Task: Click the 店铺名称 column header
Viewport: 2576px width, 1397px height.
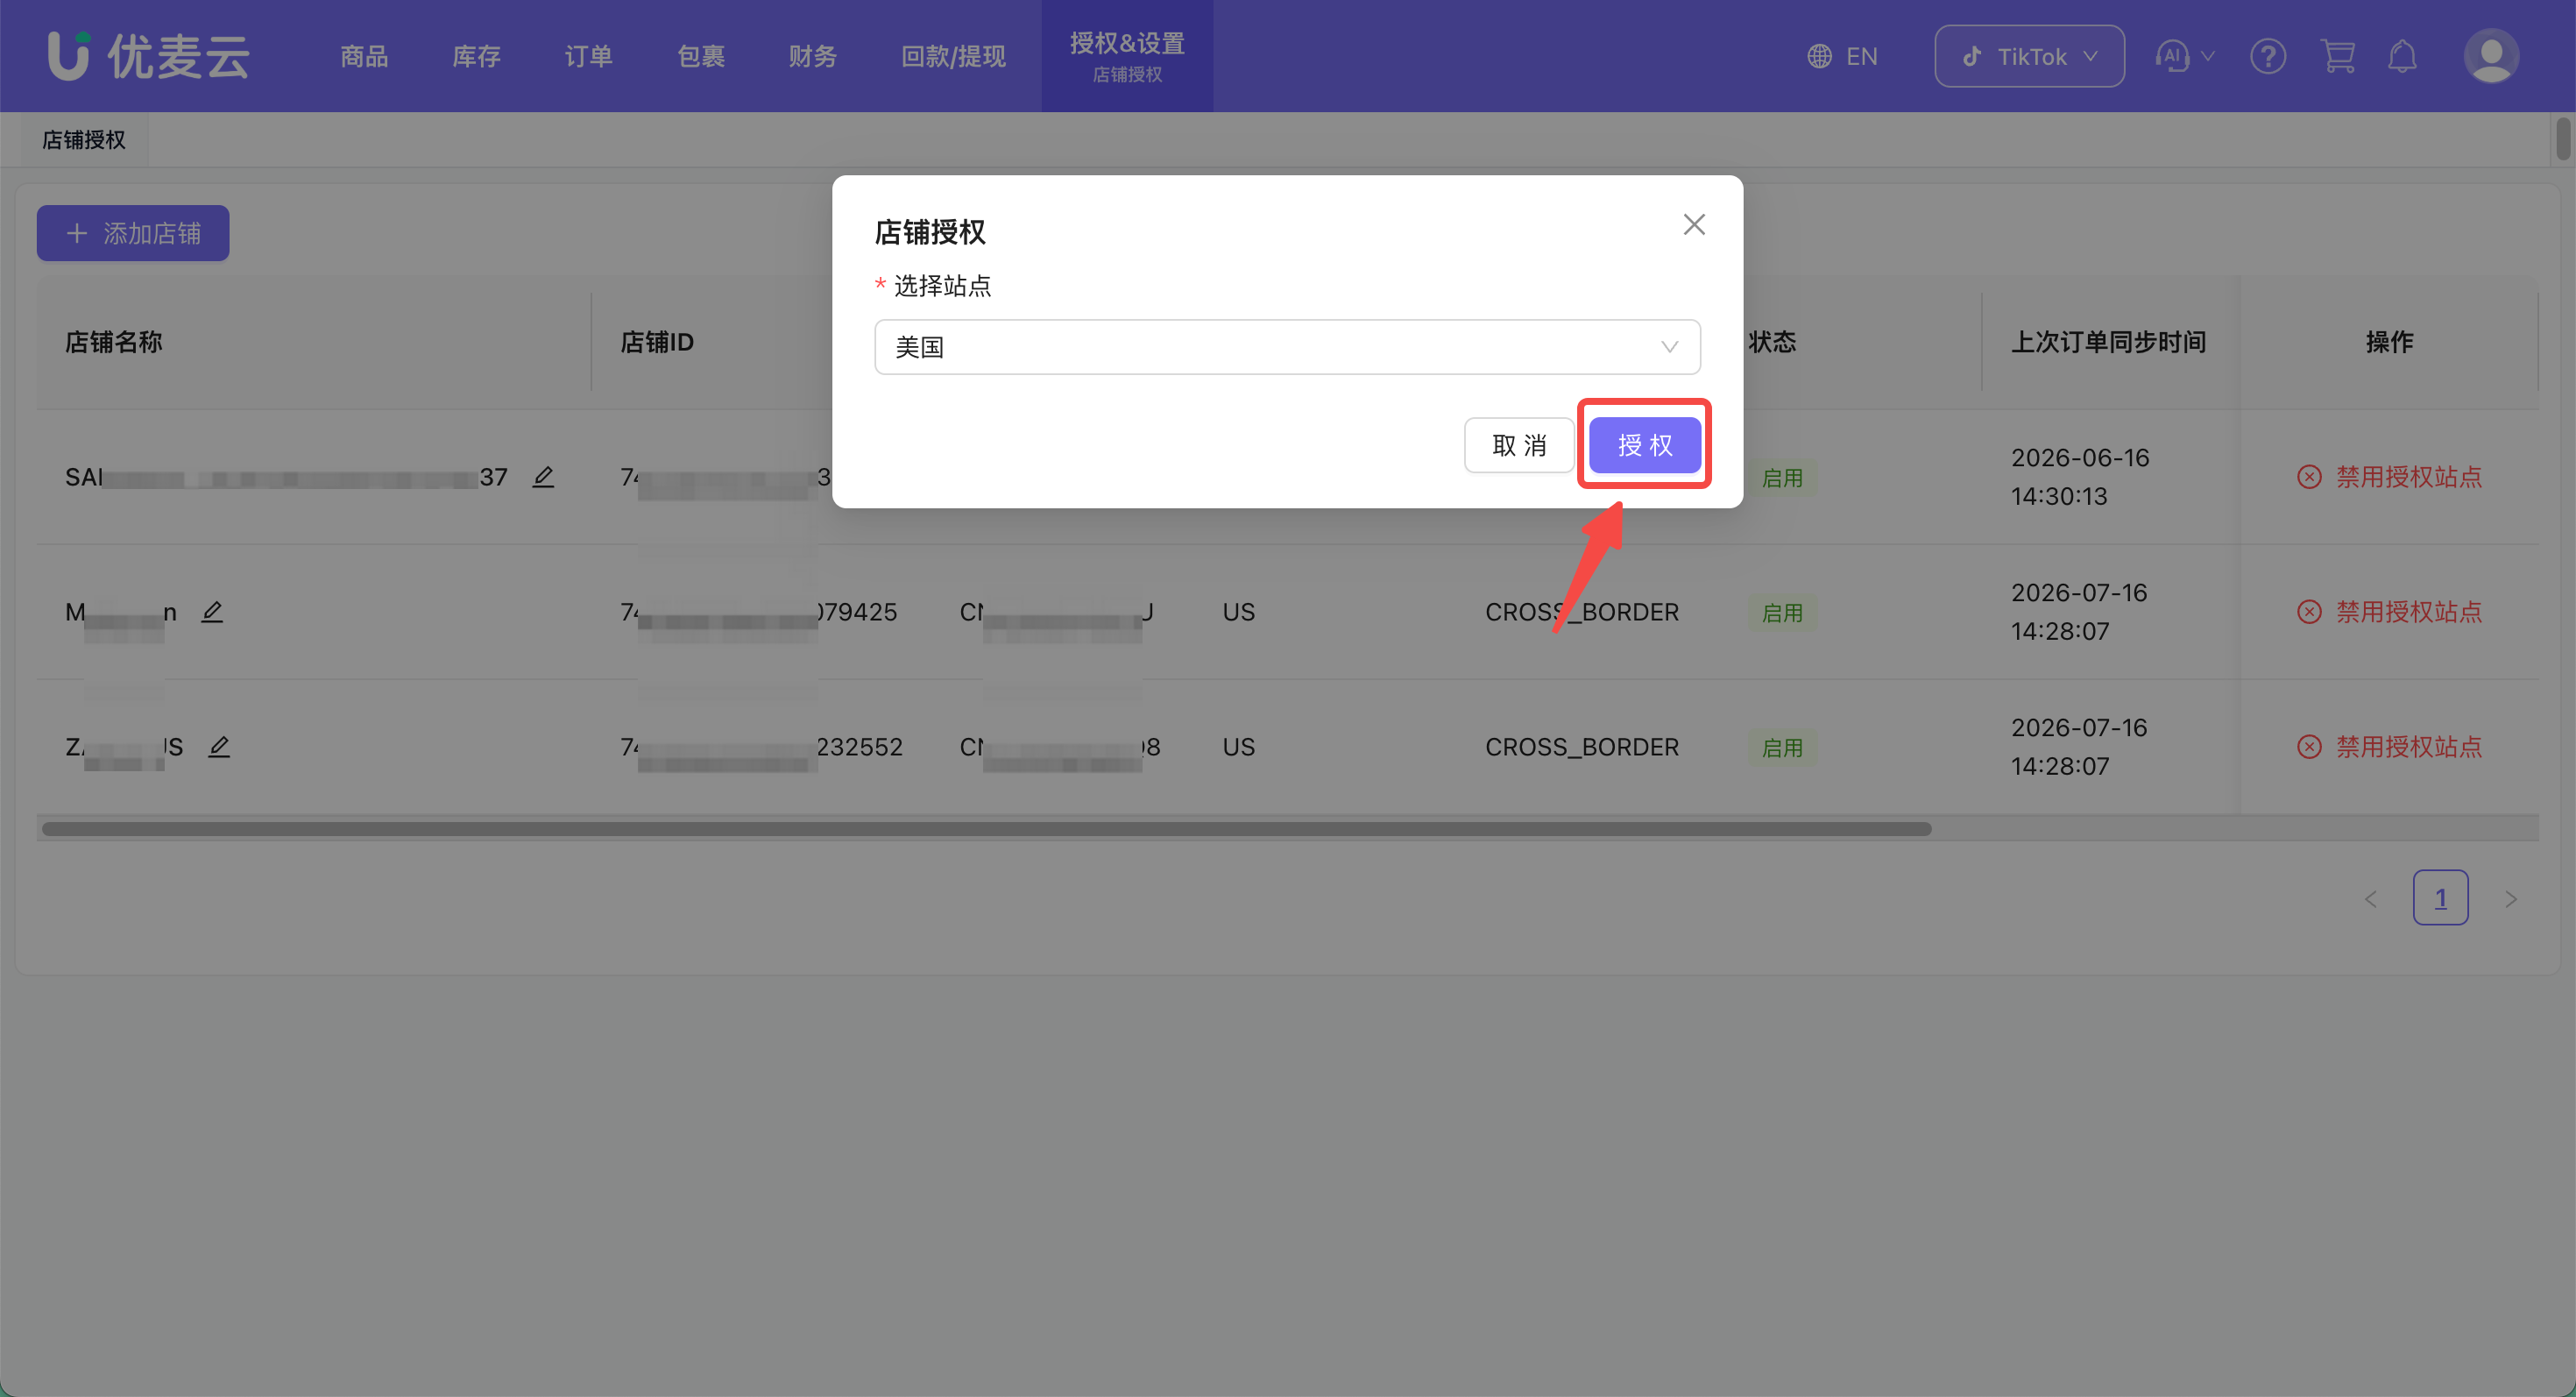Action: point(114,342)
